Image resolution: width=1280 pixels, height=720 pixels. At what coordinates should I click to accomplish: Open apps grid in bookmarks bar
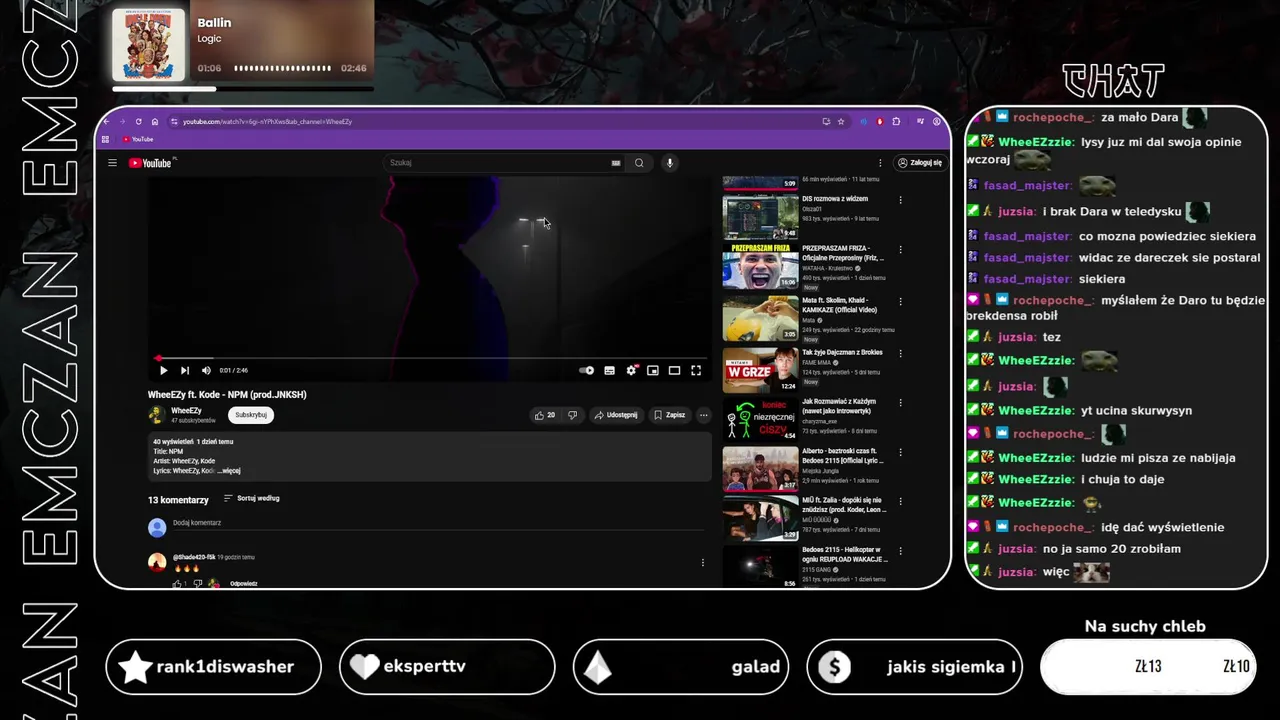coord(105,139)
